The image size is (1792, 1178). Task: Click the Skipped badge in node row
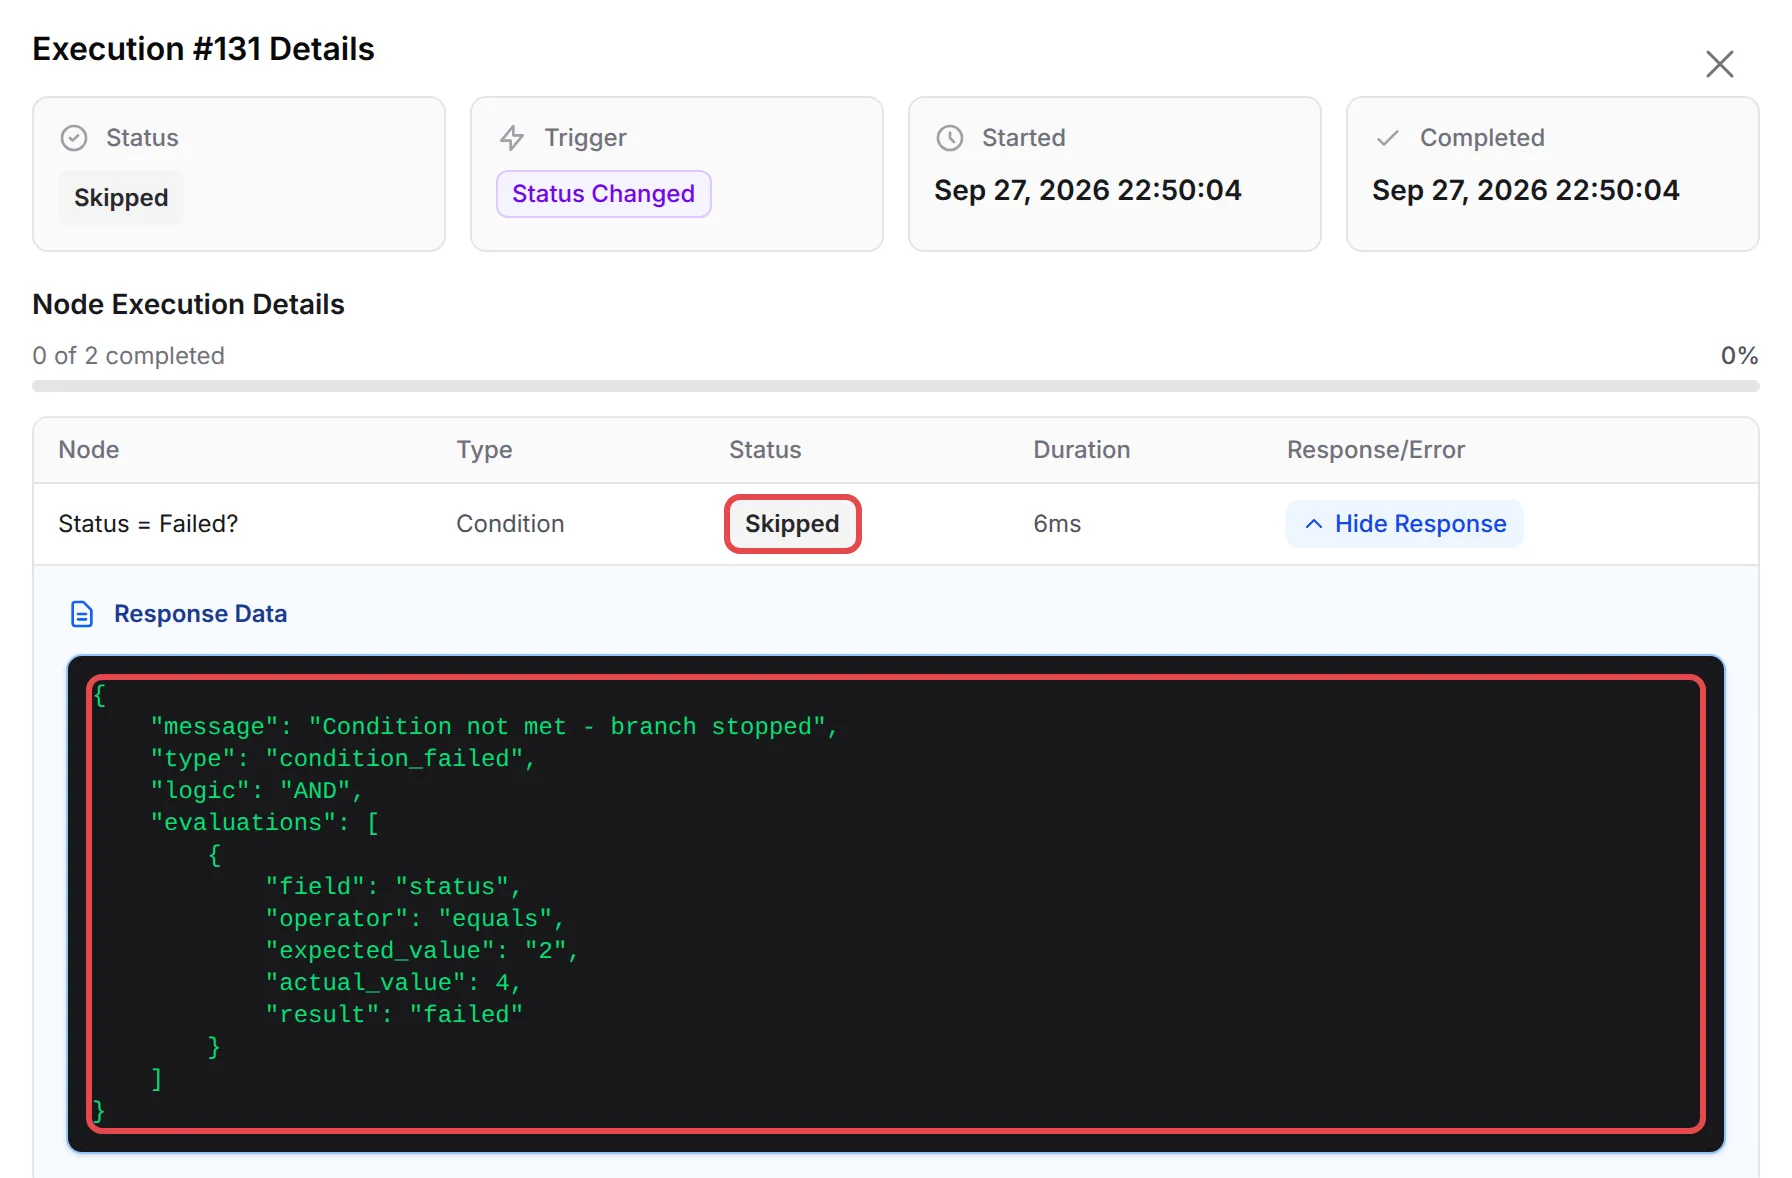792,524
